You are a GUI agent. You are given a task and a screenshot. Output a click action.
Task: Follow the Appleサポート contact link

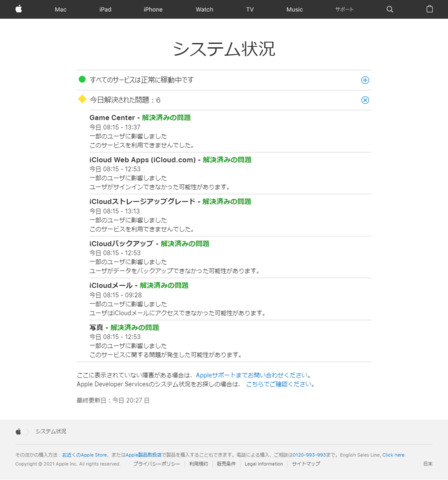[x=253, y=375]
